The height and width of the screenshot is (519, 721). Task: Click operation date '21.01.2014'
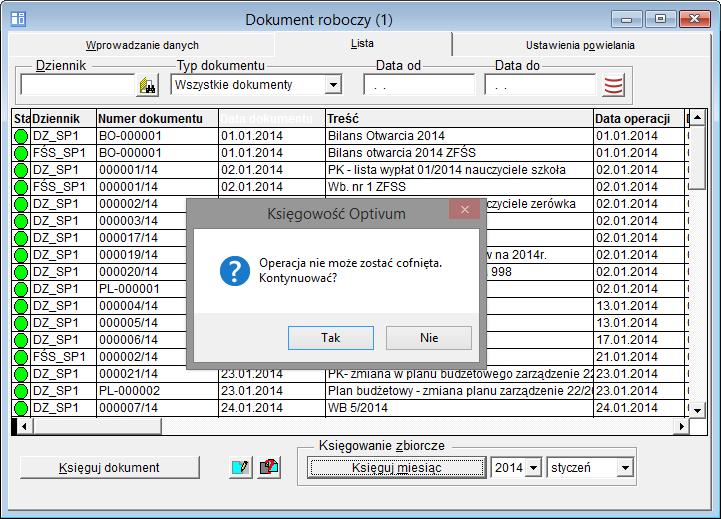(627, 357)
